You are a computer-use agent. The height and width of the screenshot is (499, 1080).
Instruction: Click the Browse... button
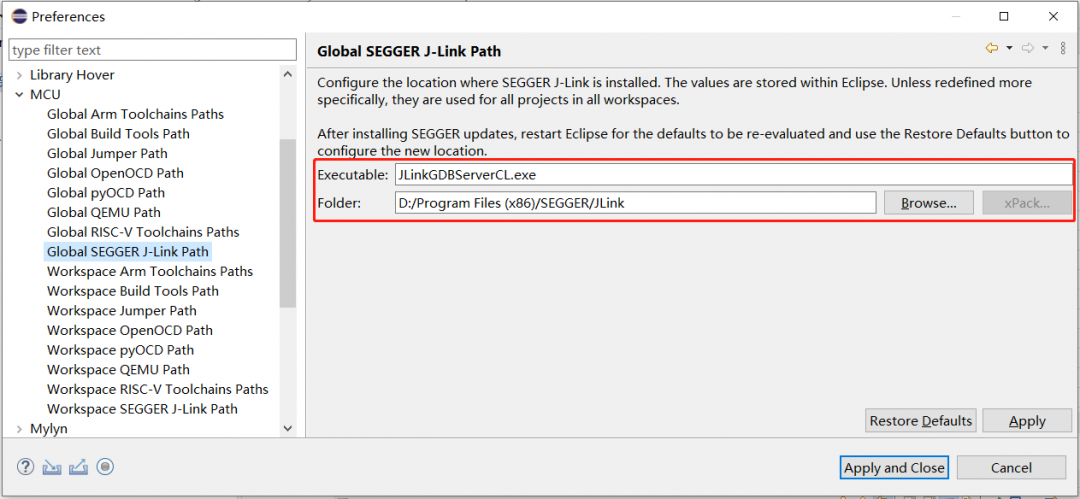tap(928, 203)
